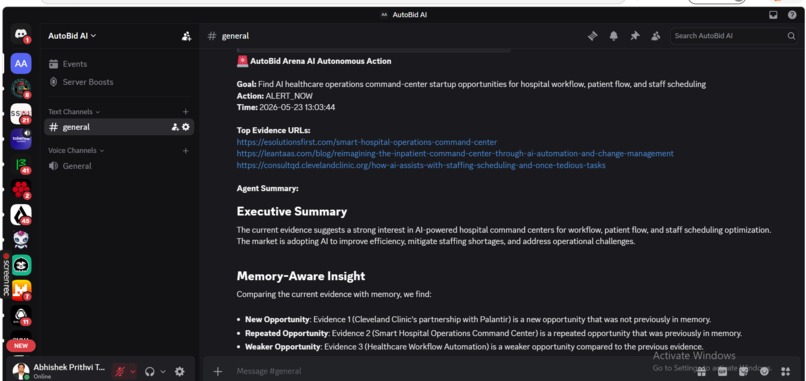Open the Help question mark icon
The height and width of the screenshot is (381, 806).
point(792,15)
